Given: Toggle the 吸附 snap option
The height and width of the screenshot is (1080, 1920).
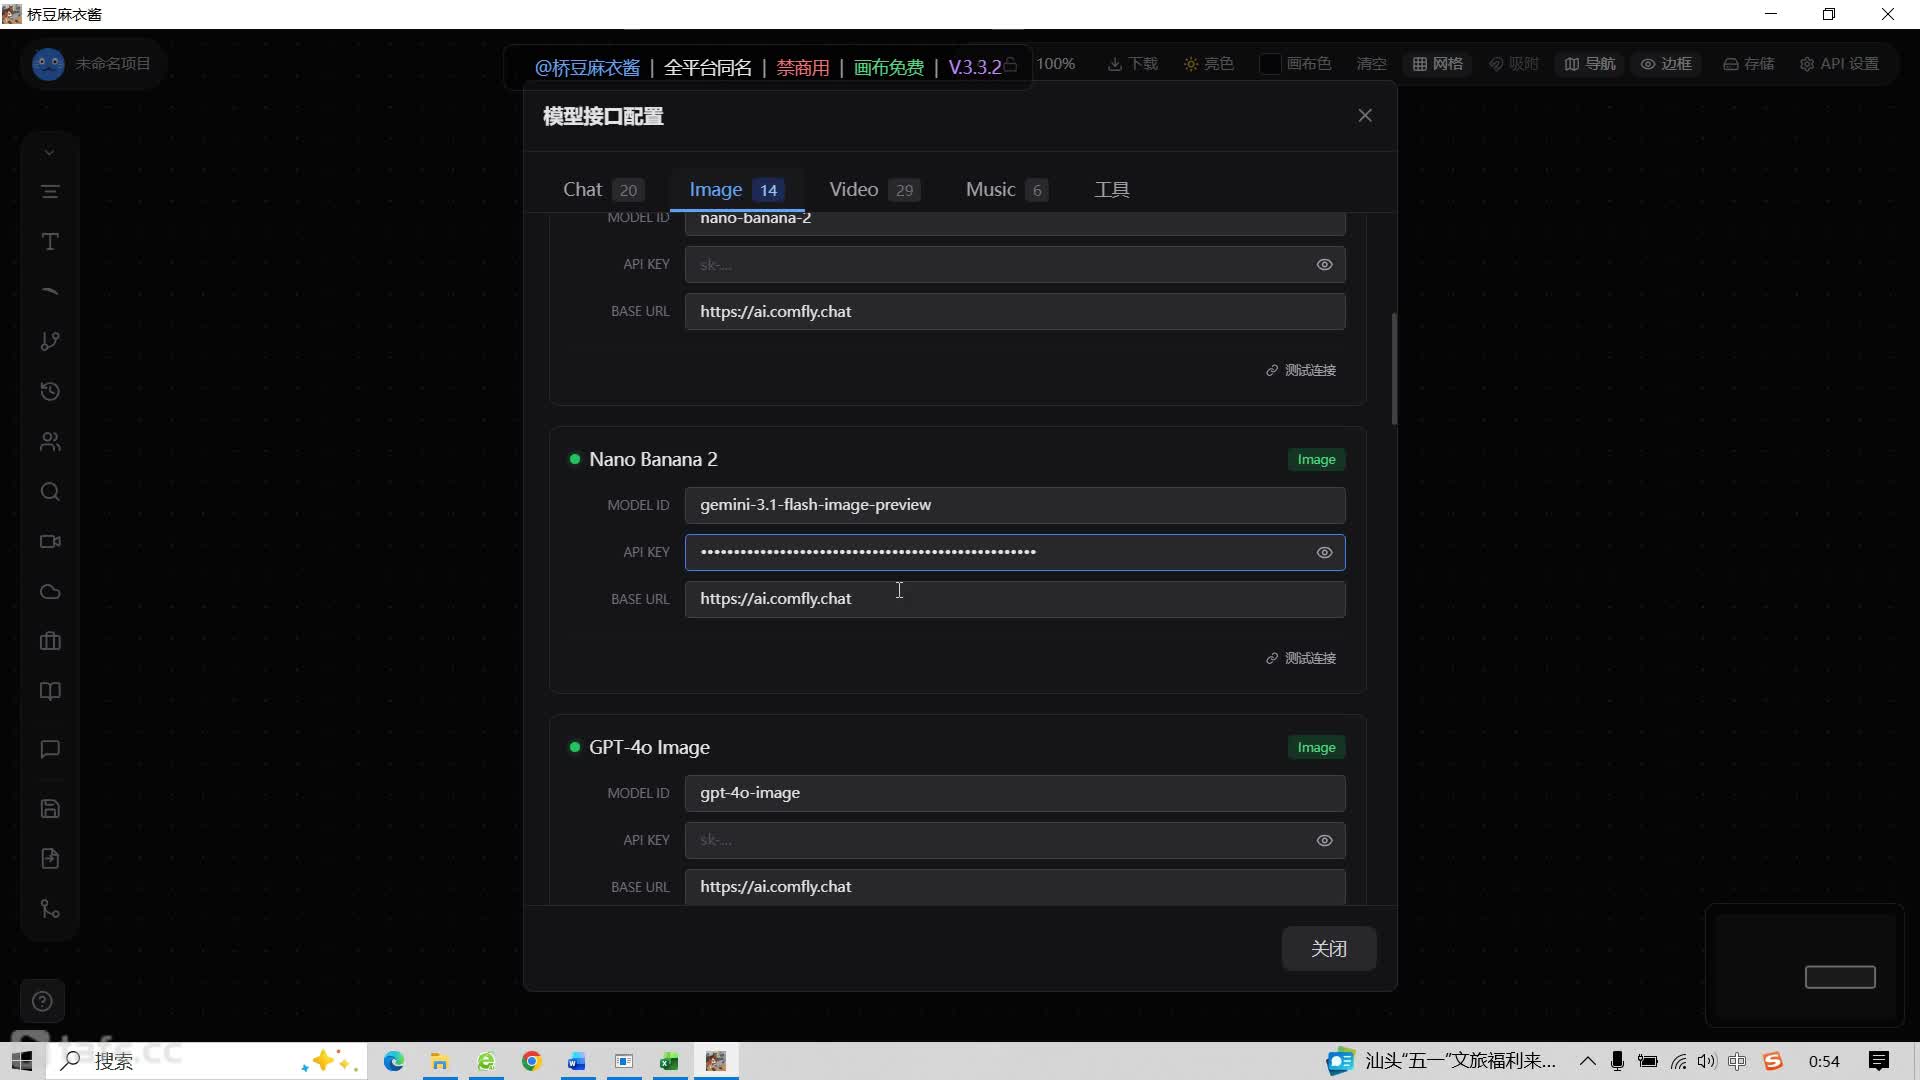Looking at the screenshot, I should 1513,64.
